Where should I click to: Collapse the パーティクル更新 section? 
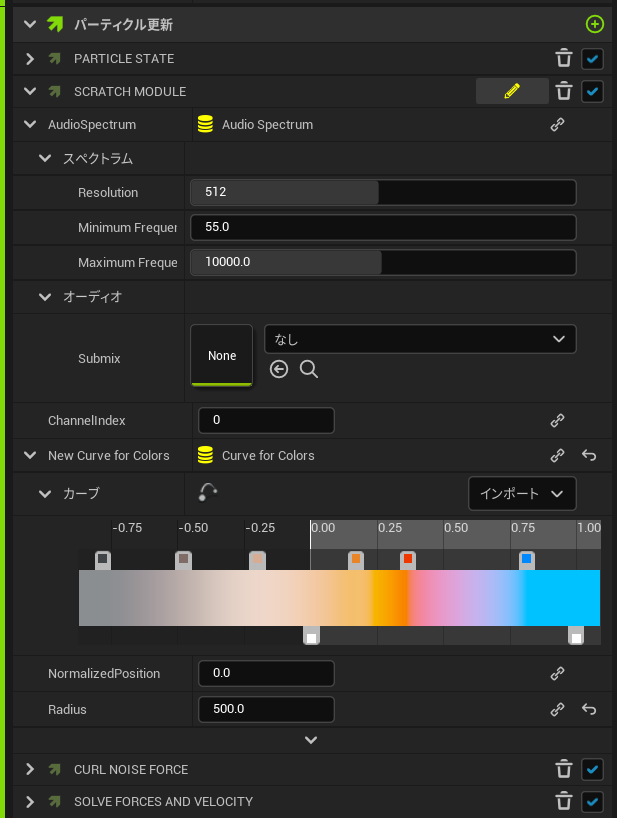(x=30, y=24)
